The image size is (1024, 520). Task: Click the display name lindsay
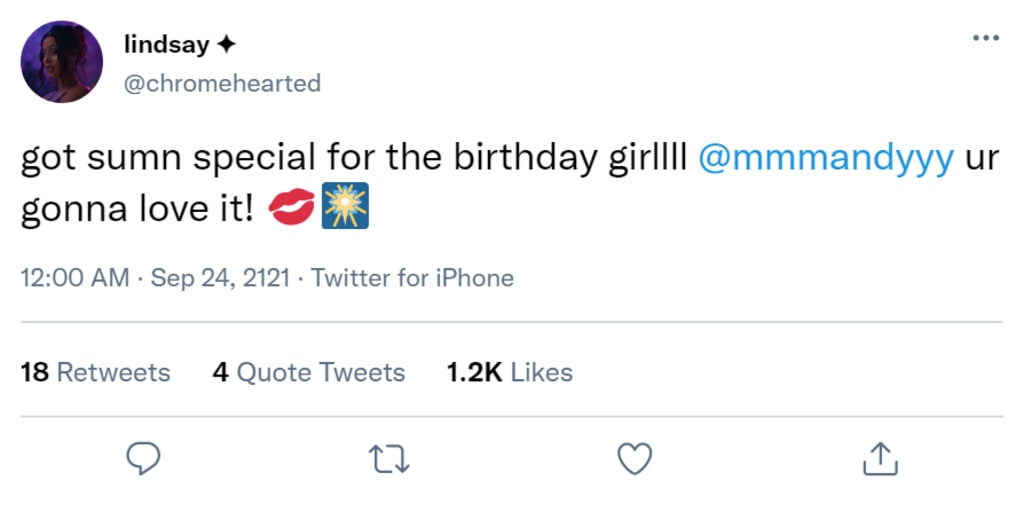pyautogui.click(x=167, y=45)
